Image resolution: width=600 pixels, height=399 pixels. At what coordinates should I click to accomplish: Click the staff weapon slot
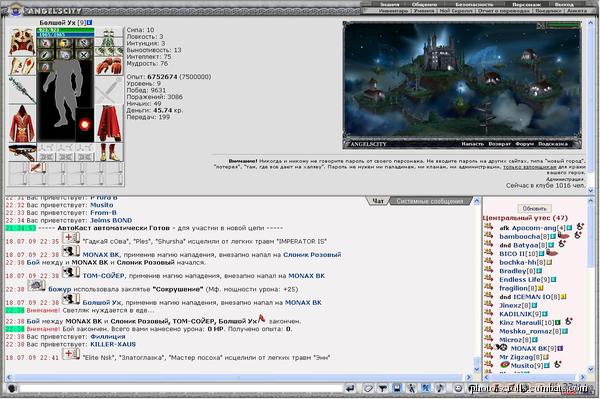(x=22, y=90)
